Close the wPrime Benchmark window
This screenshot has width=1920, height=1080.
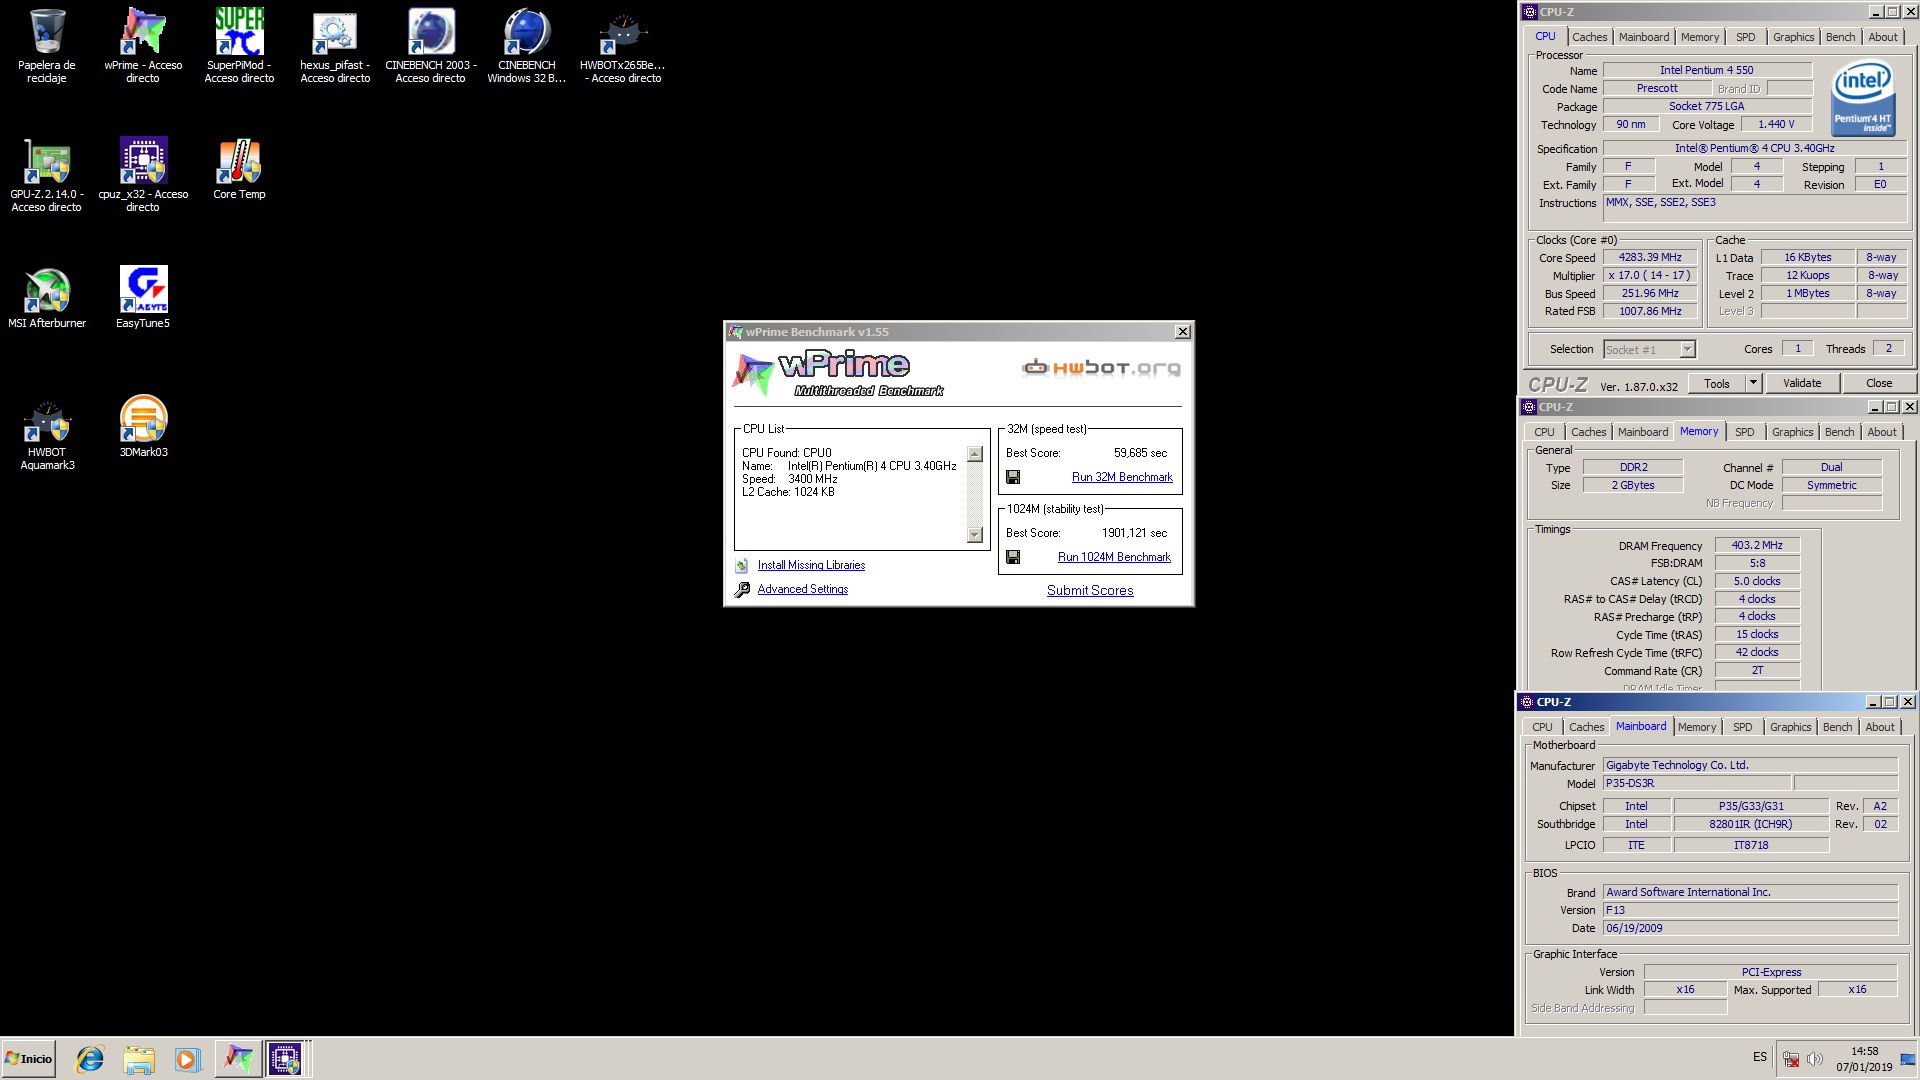[x=1182, y=332]
